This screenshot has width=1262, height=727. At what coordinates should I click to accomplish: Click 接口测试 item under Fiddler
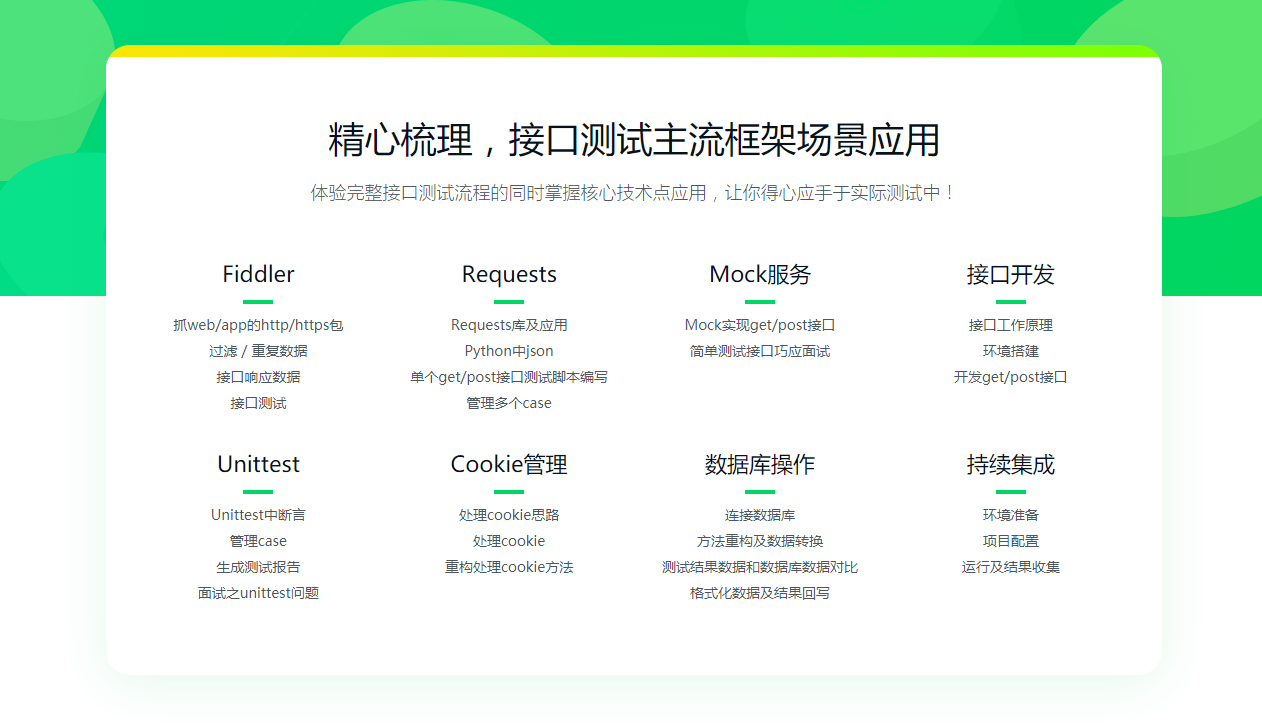coord(258,403)
